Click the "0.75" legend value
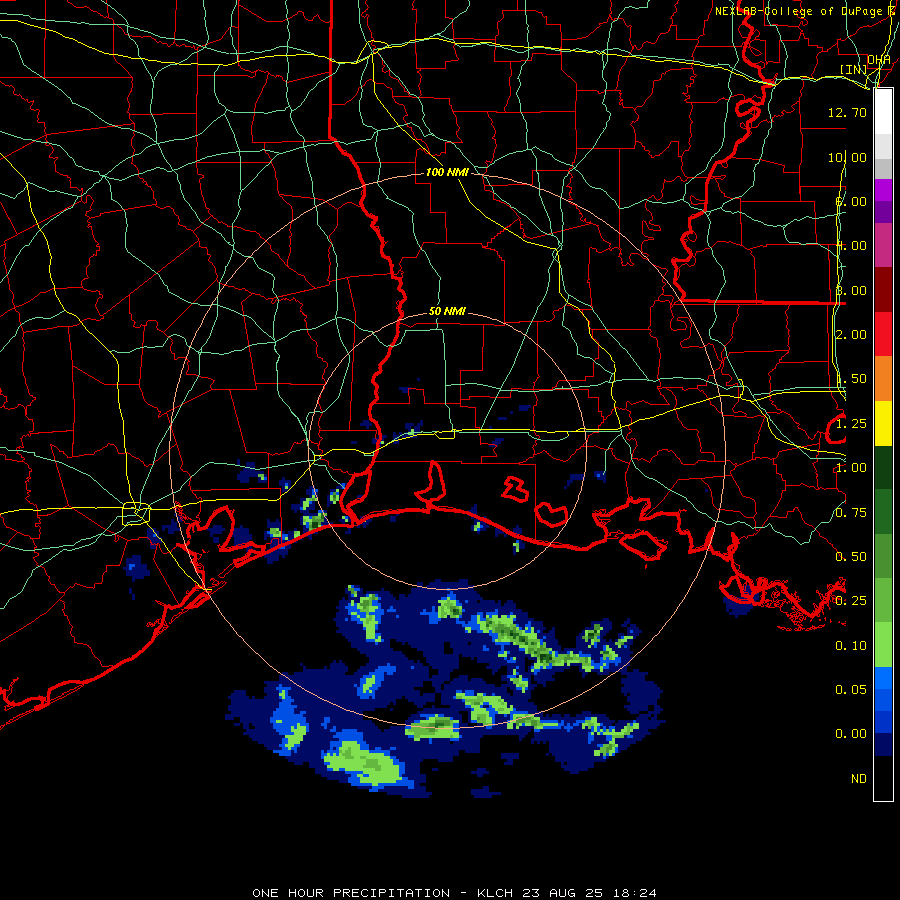900x900 pixels. [851, 513]
